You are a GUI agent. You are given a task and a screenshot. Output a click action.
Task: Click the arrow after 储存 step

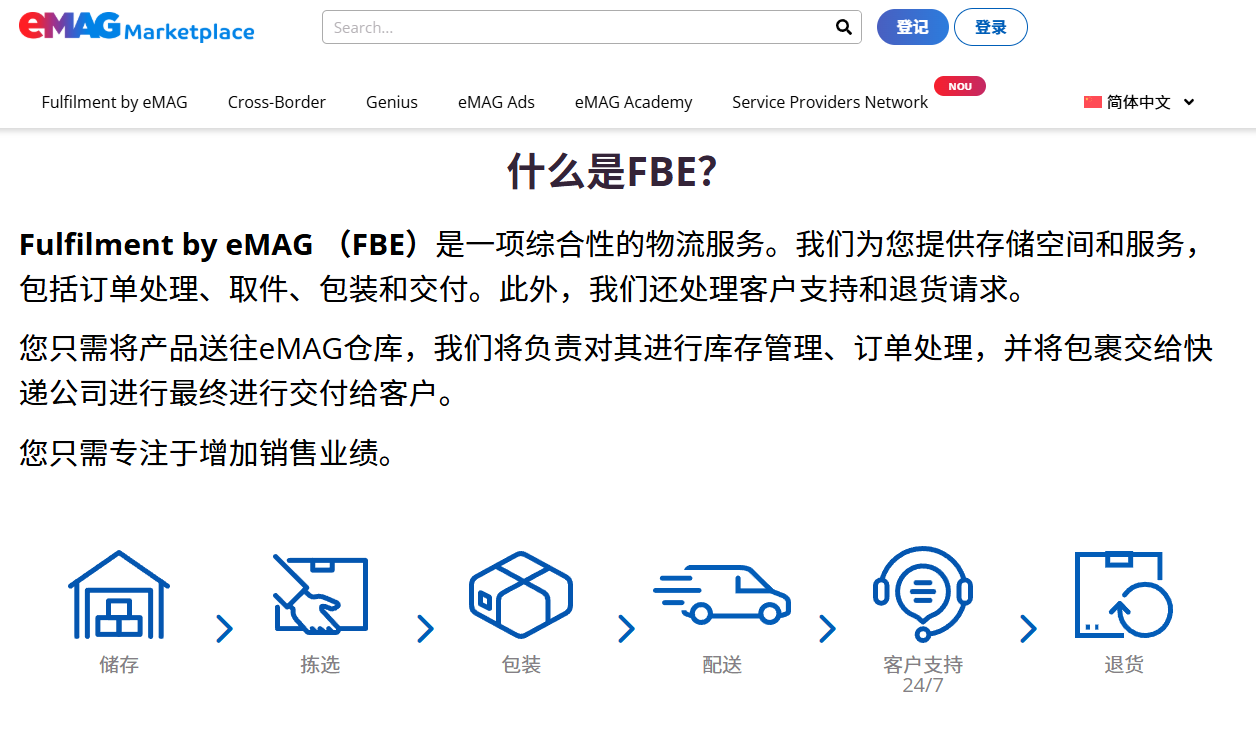pyautogui.click(x=225, y=629)
